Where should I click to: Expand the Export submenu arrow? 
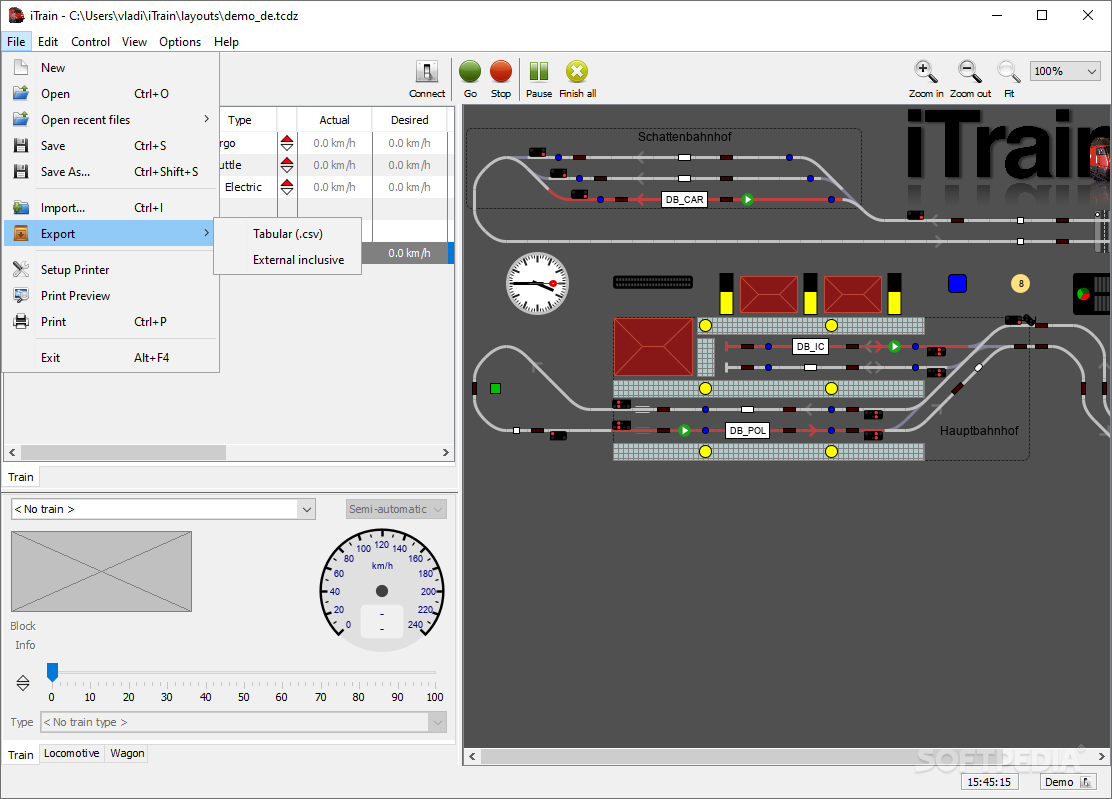tap(206, 233)
